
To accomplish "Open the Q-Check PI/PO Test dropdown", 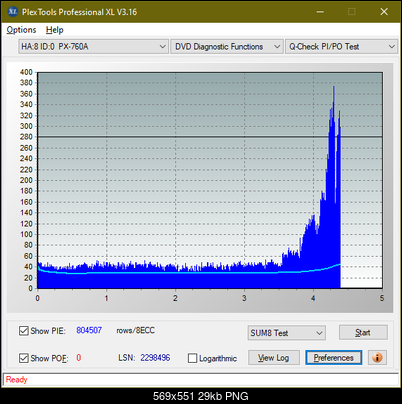I will pyautogui.click(x=341, y=47).
